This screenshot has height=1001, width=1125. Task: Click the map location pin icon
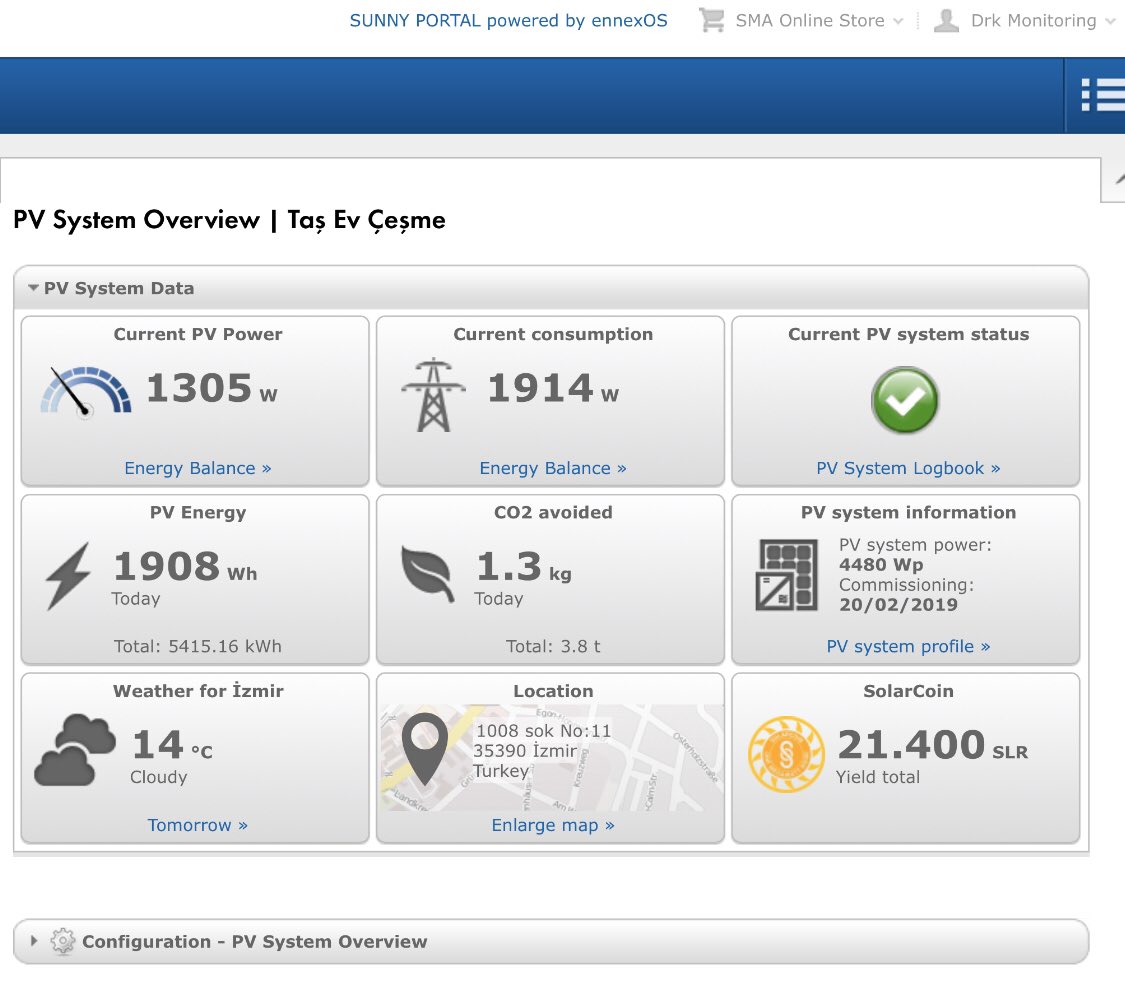(x=425, y=749)
